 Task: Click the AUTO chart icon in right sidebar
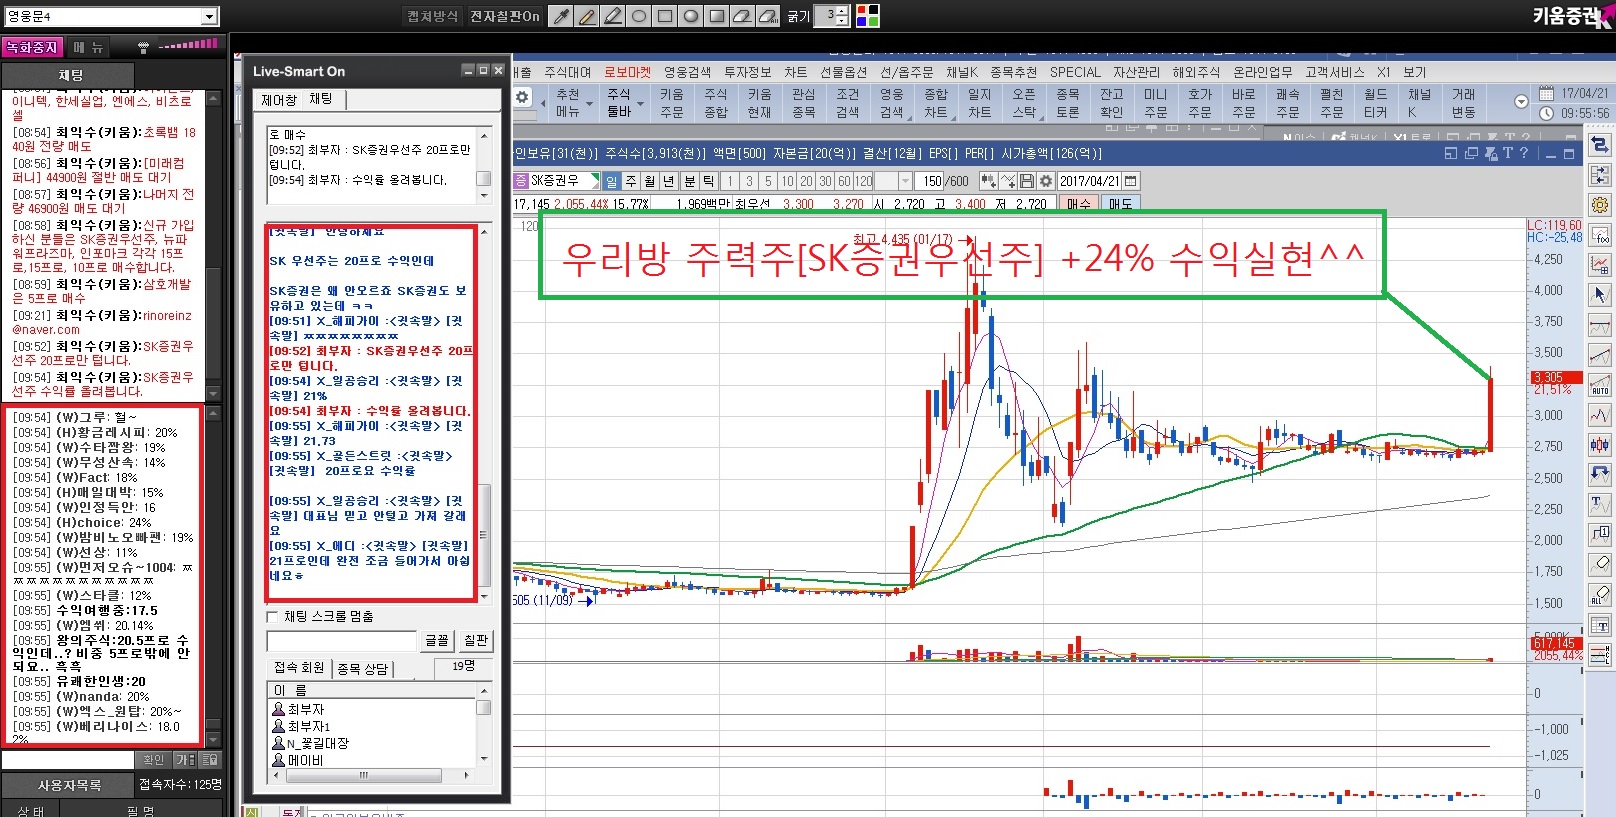[x=1600, y=385]
